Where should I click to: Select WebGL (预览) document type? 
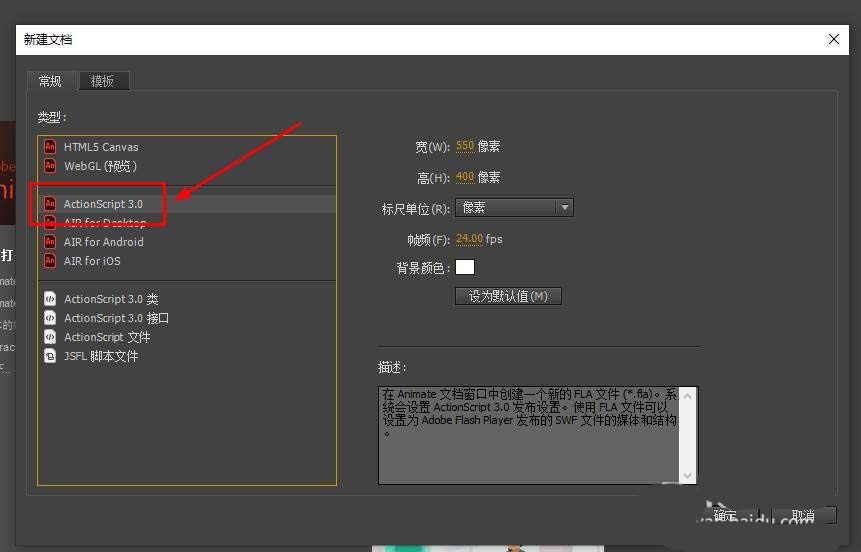pyautogui.click(x=187, y=166)
